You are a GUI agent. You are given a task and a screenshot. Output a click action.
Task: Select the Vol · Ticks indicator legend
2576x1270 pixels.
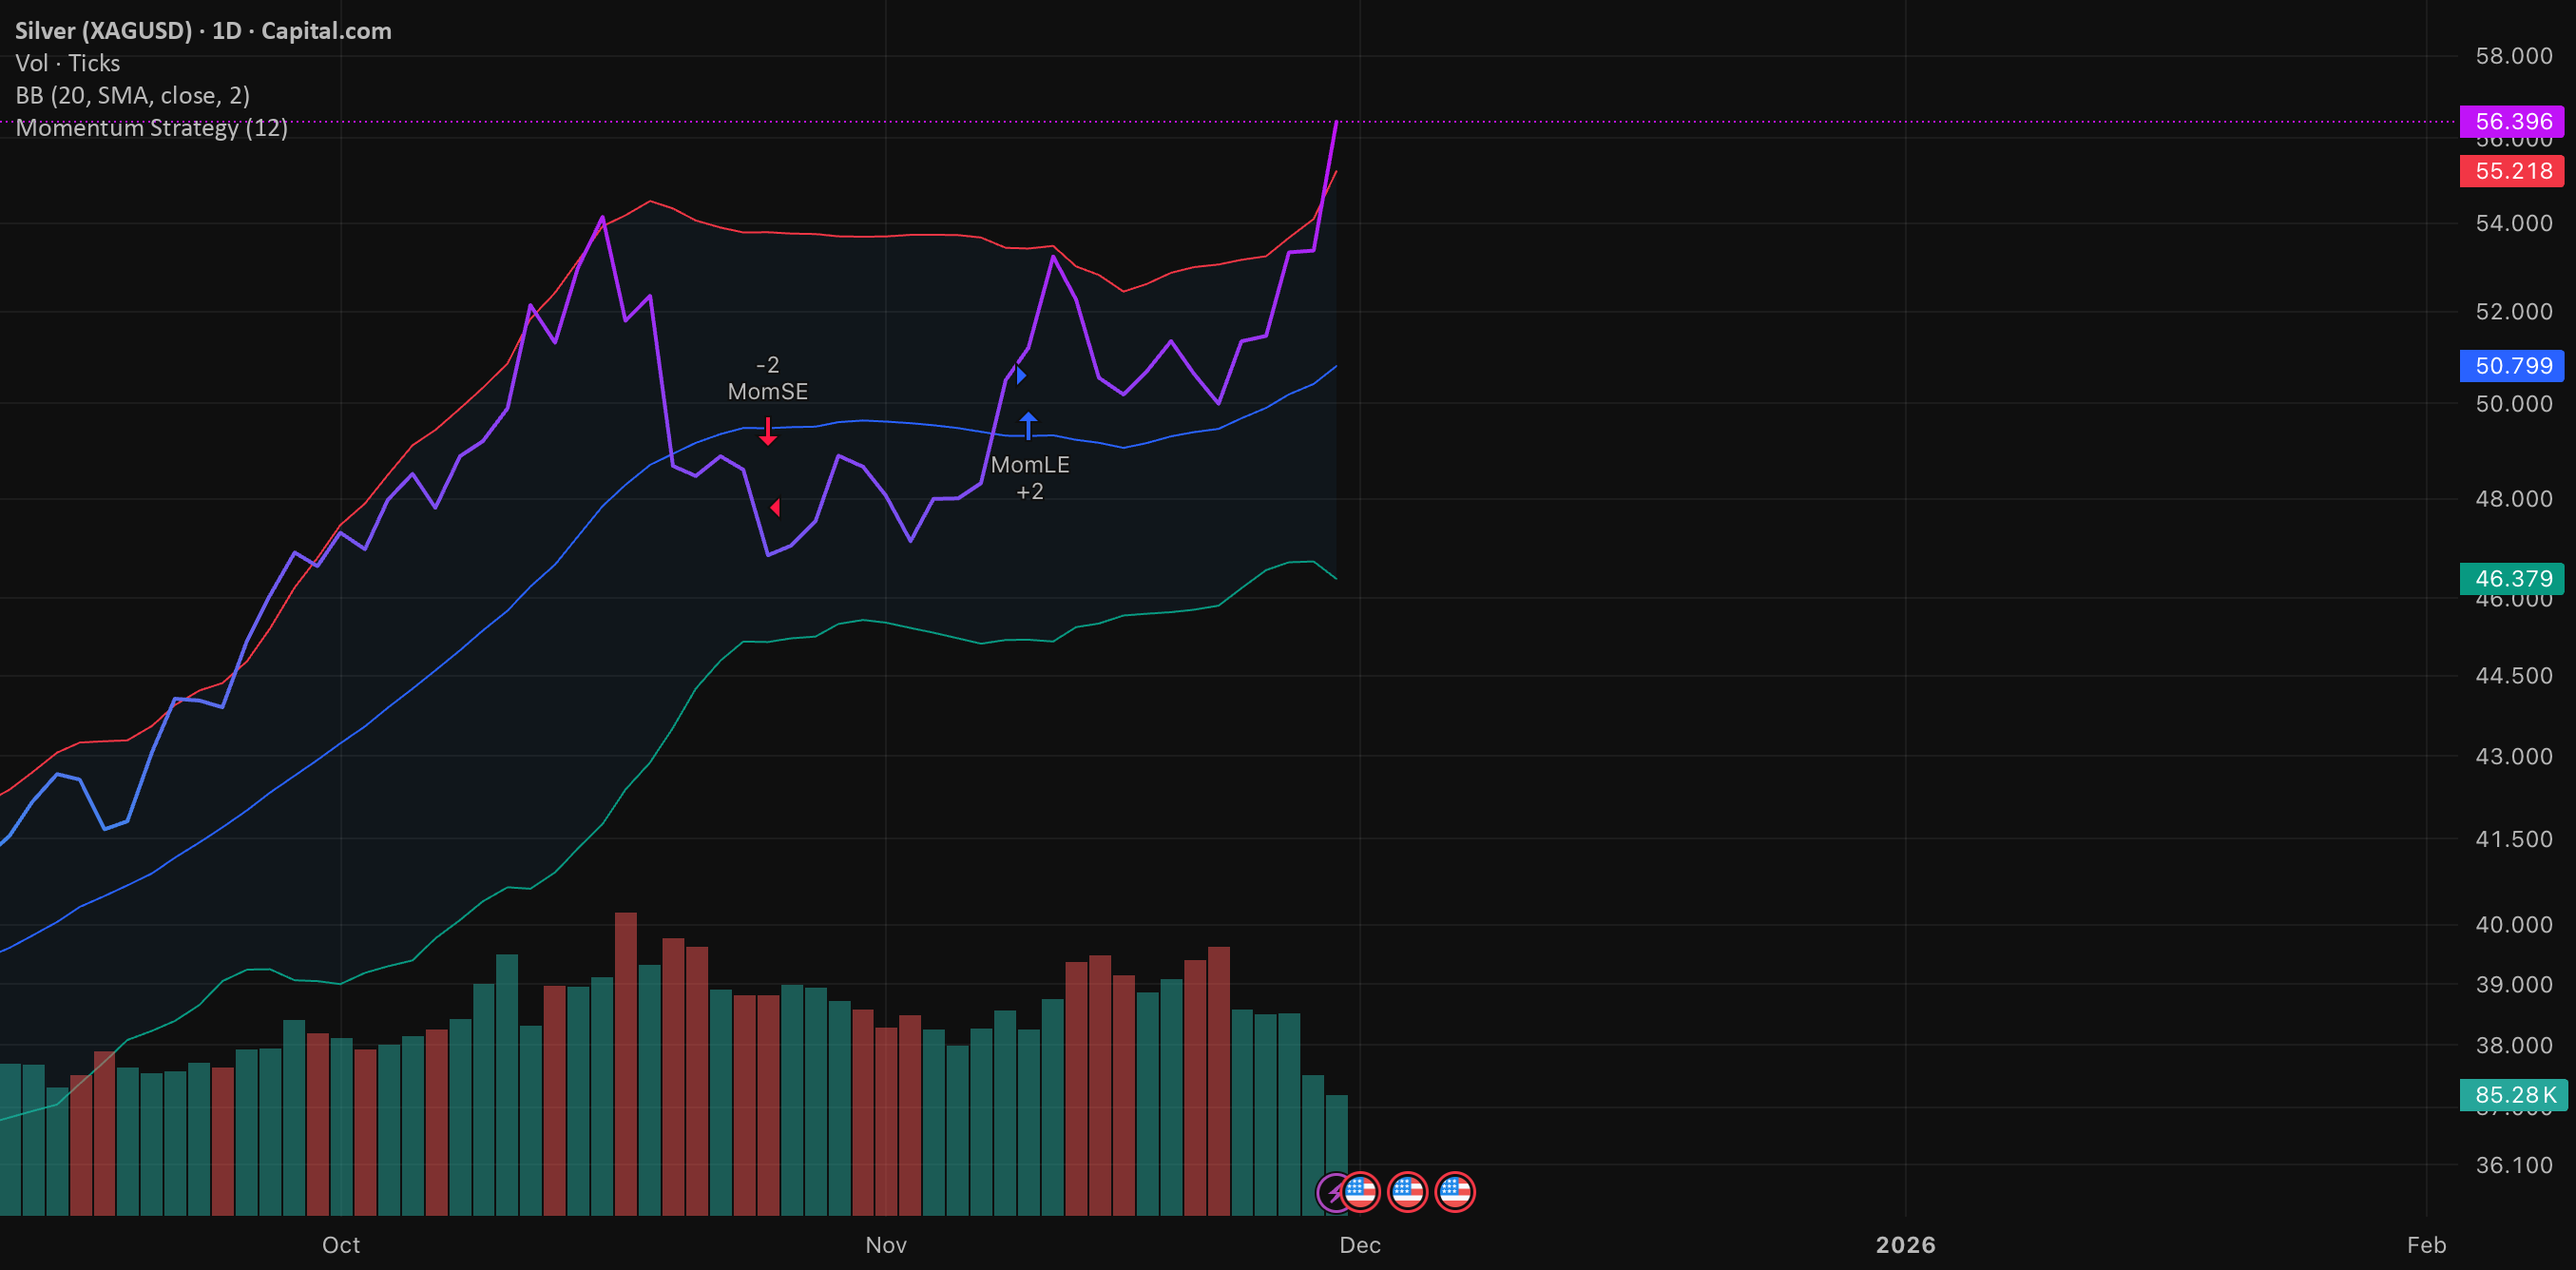68,63
